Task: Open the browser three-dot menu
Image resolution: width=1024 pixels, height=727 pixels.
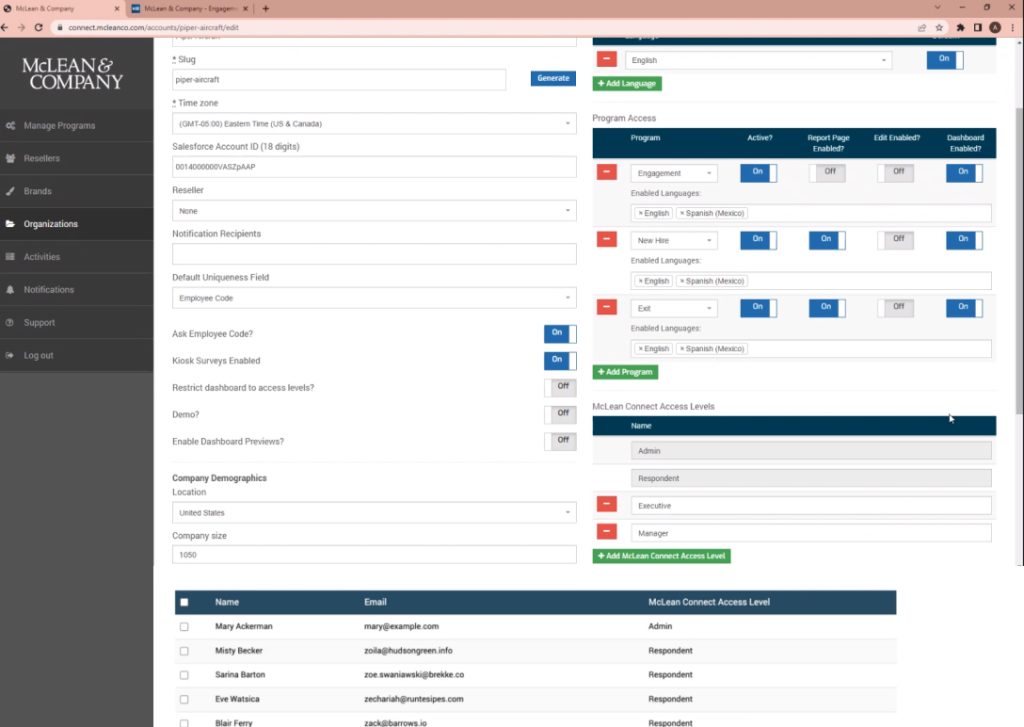Action: [1013, 27]
